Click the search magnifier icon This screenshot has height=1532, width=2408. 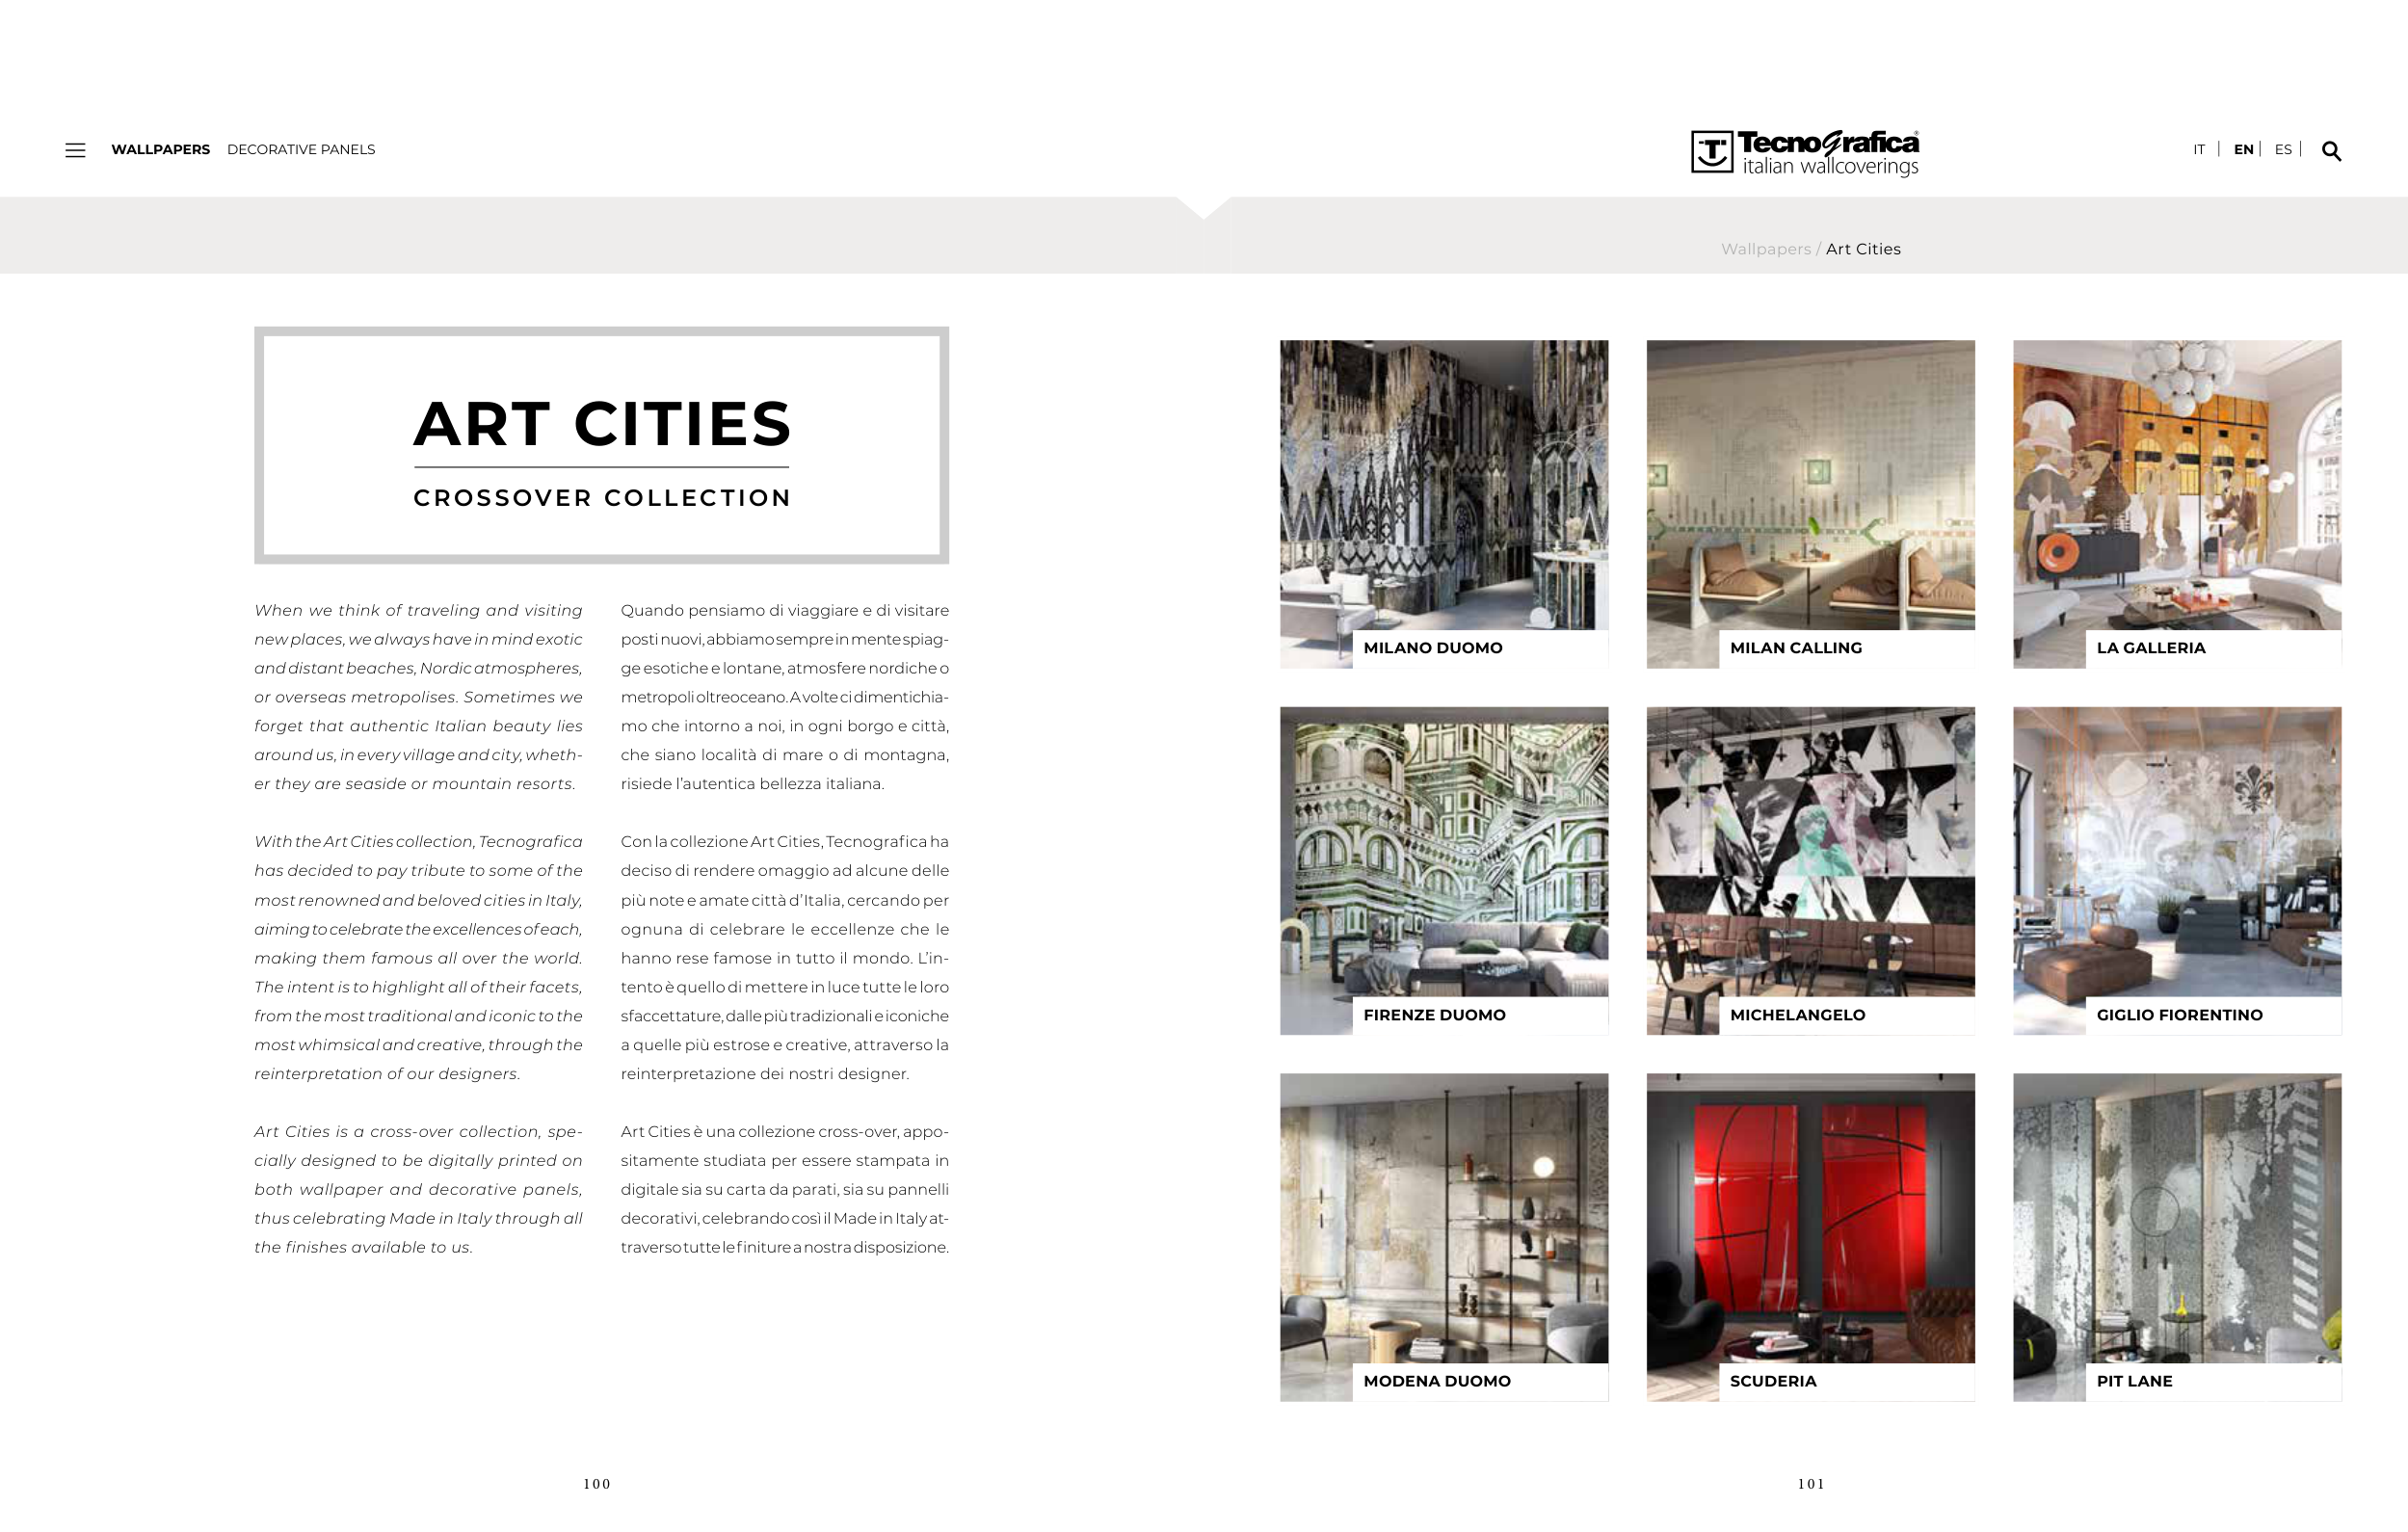(2331, 151)
